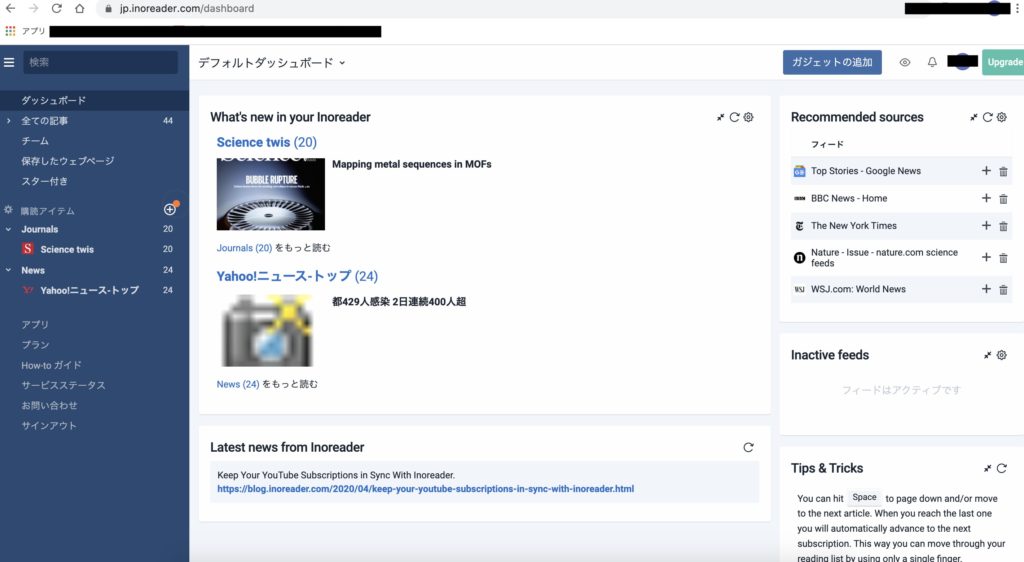Open How-to ガイド in sidebar

51,366
